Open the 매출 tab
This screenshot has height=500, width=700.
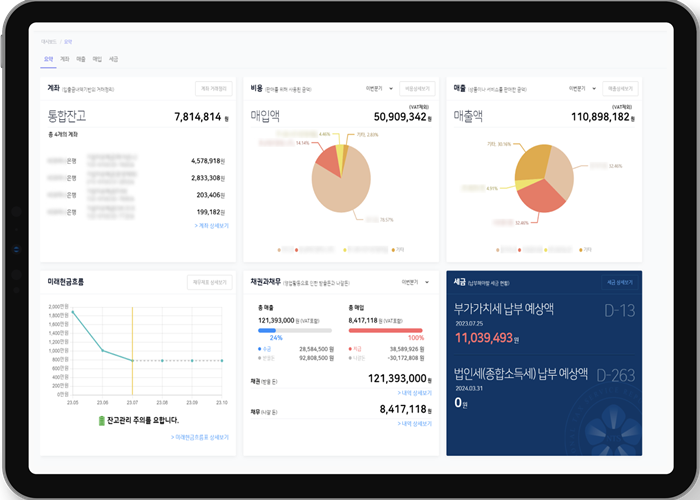[x=81, y=59]
